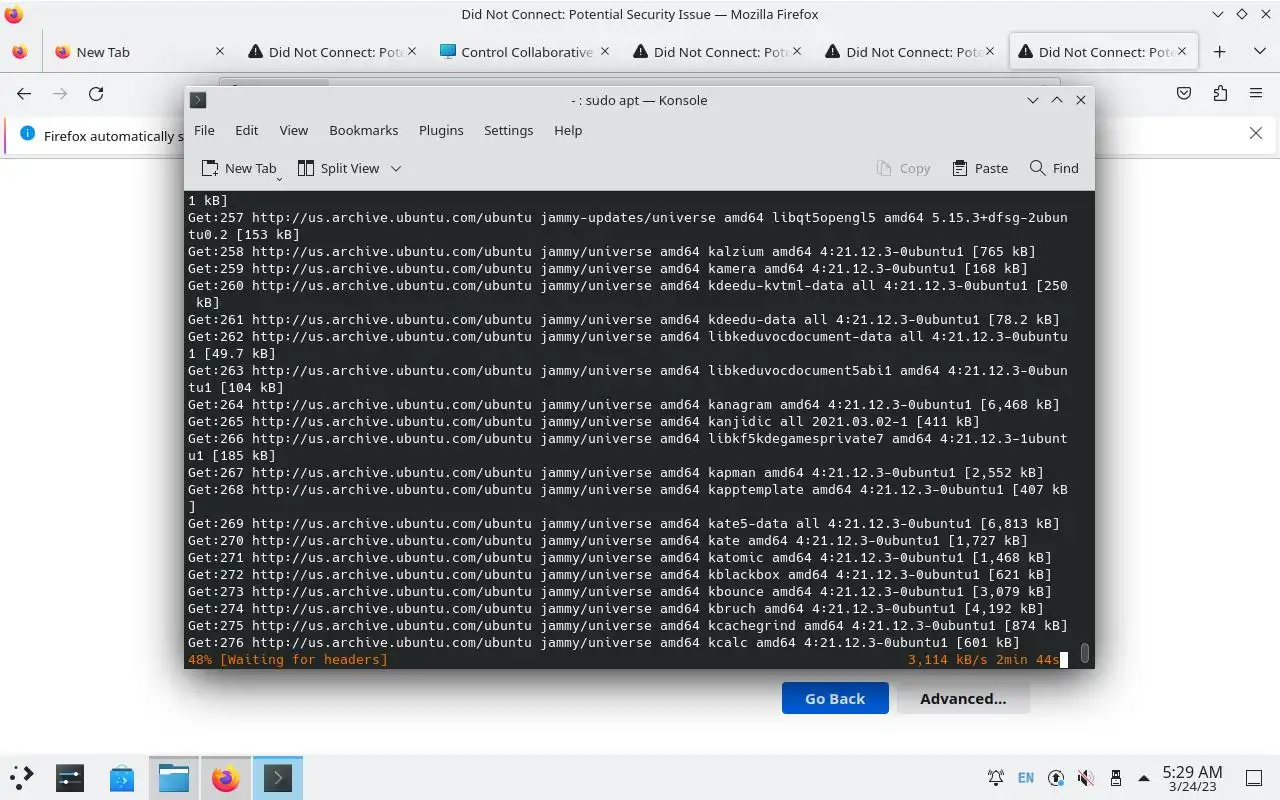The image size is (1280, 800).
Task: Launch Discover software center from taskbar
Action: [x=122, y=777]
